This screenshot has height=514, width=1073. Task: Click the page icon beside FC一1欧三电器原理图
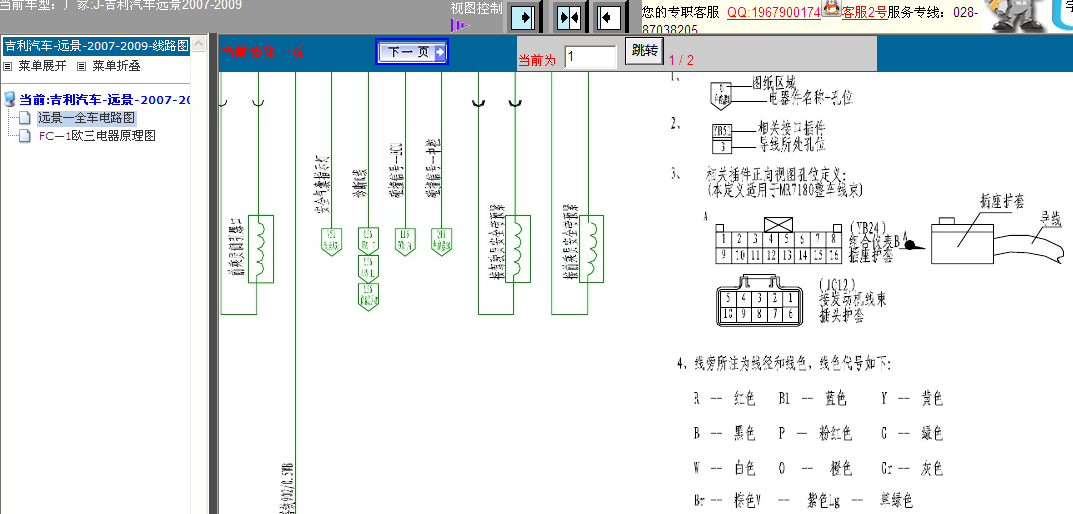click(25, 136)
